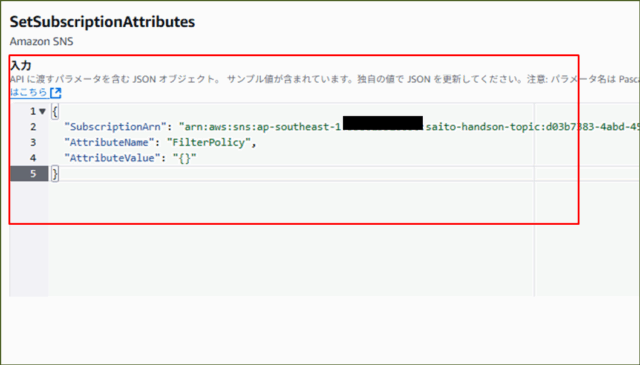640x365 pixels.
Task: Select line number 4 in the gutter
Action: point(33,158)
